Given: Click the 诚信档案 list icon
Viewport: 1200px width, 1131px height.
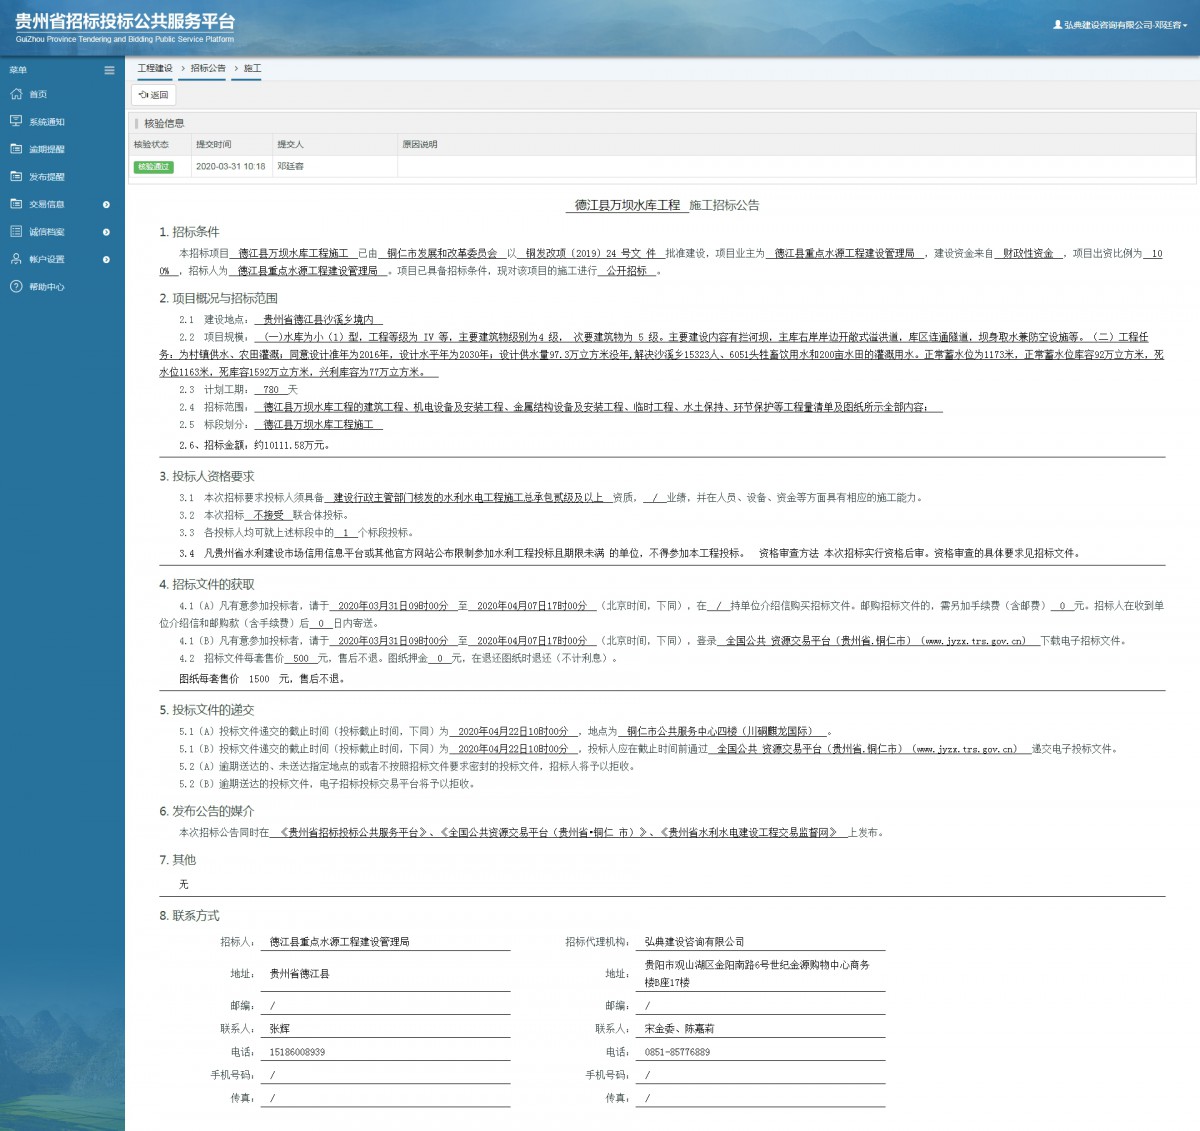Looking at the screenshot, I should coord(16,231).
